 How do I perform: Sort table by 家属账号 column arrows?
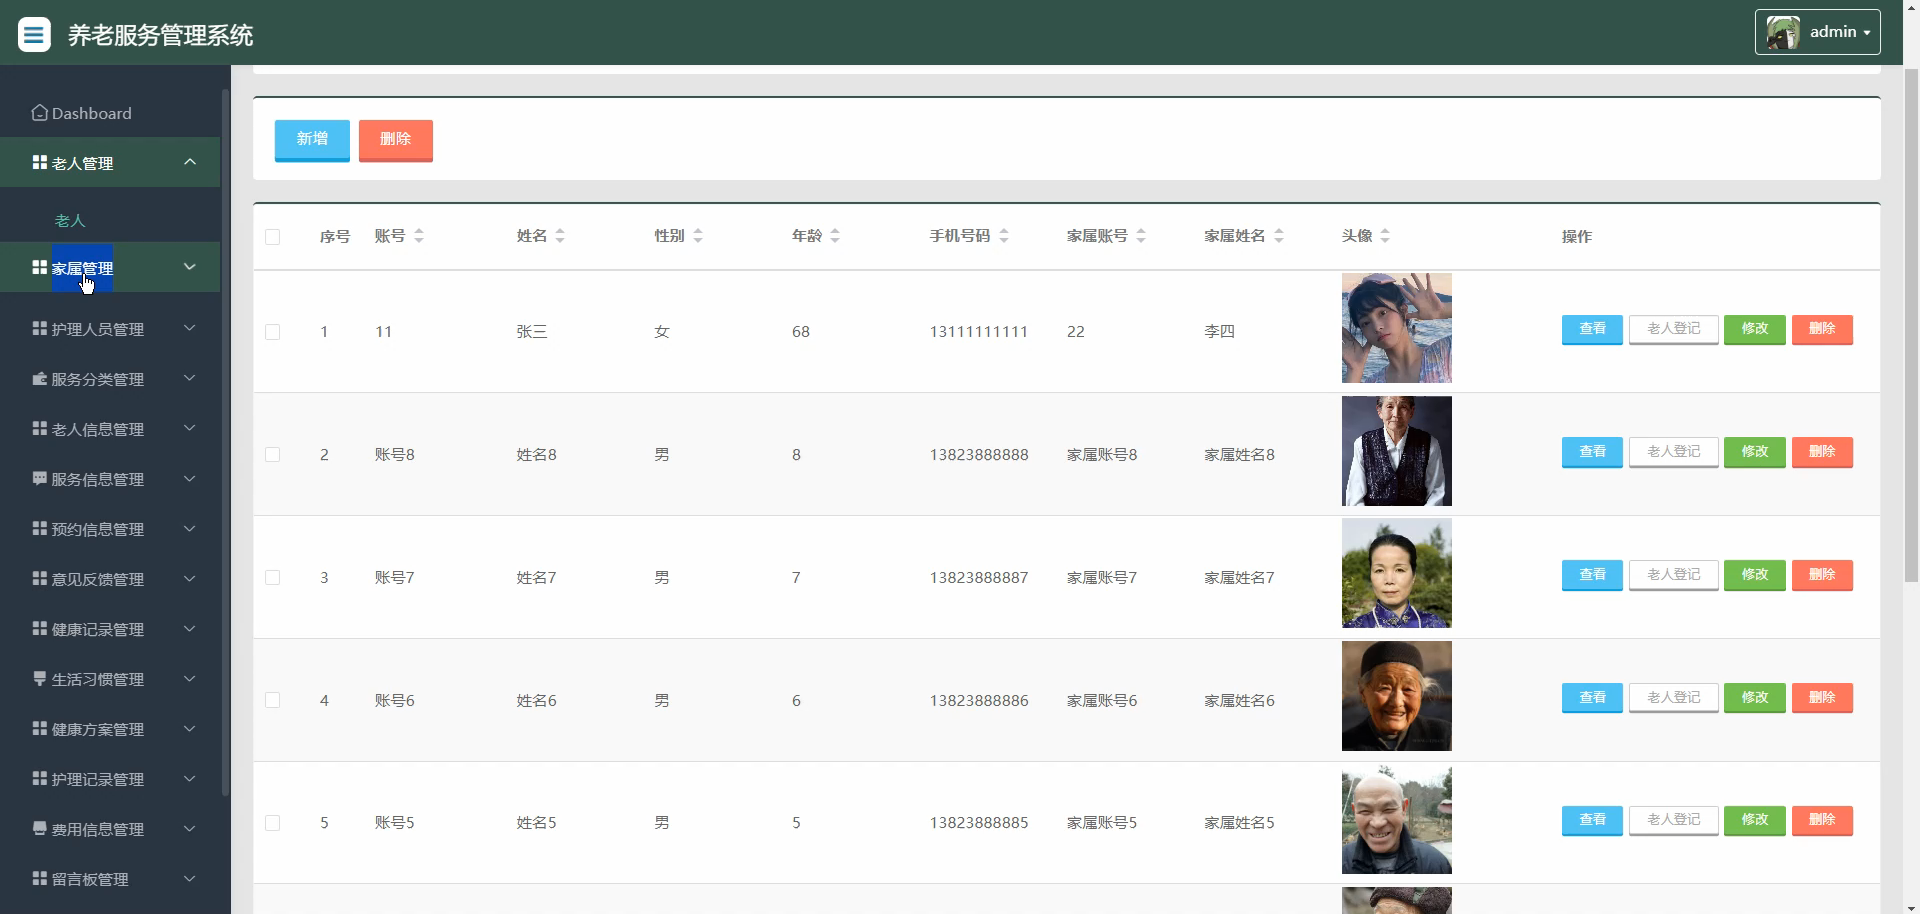[1141, 236]
